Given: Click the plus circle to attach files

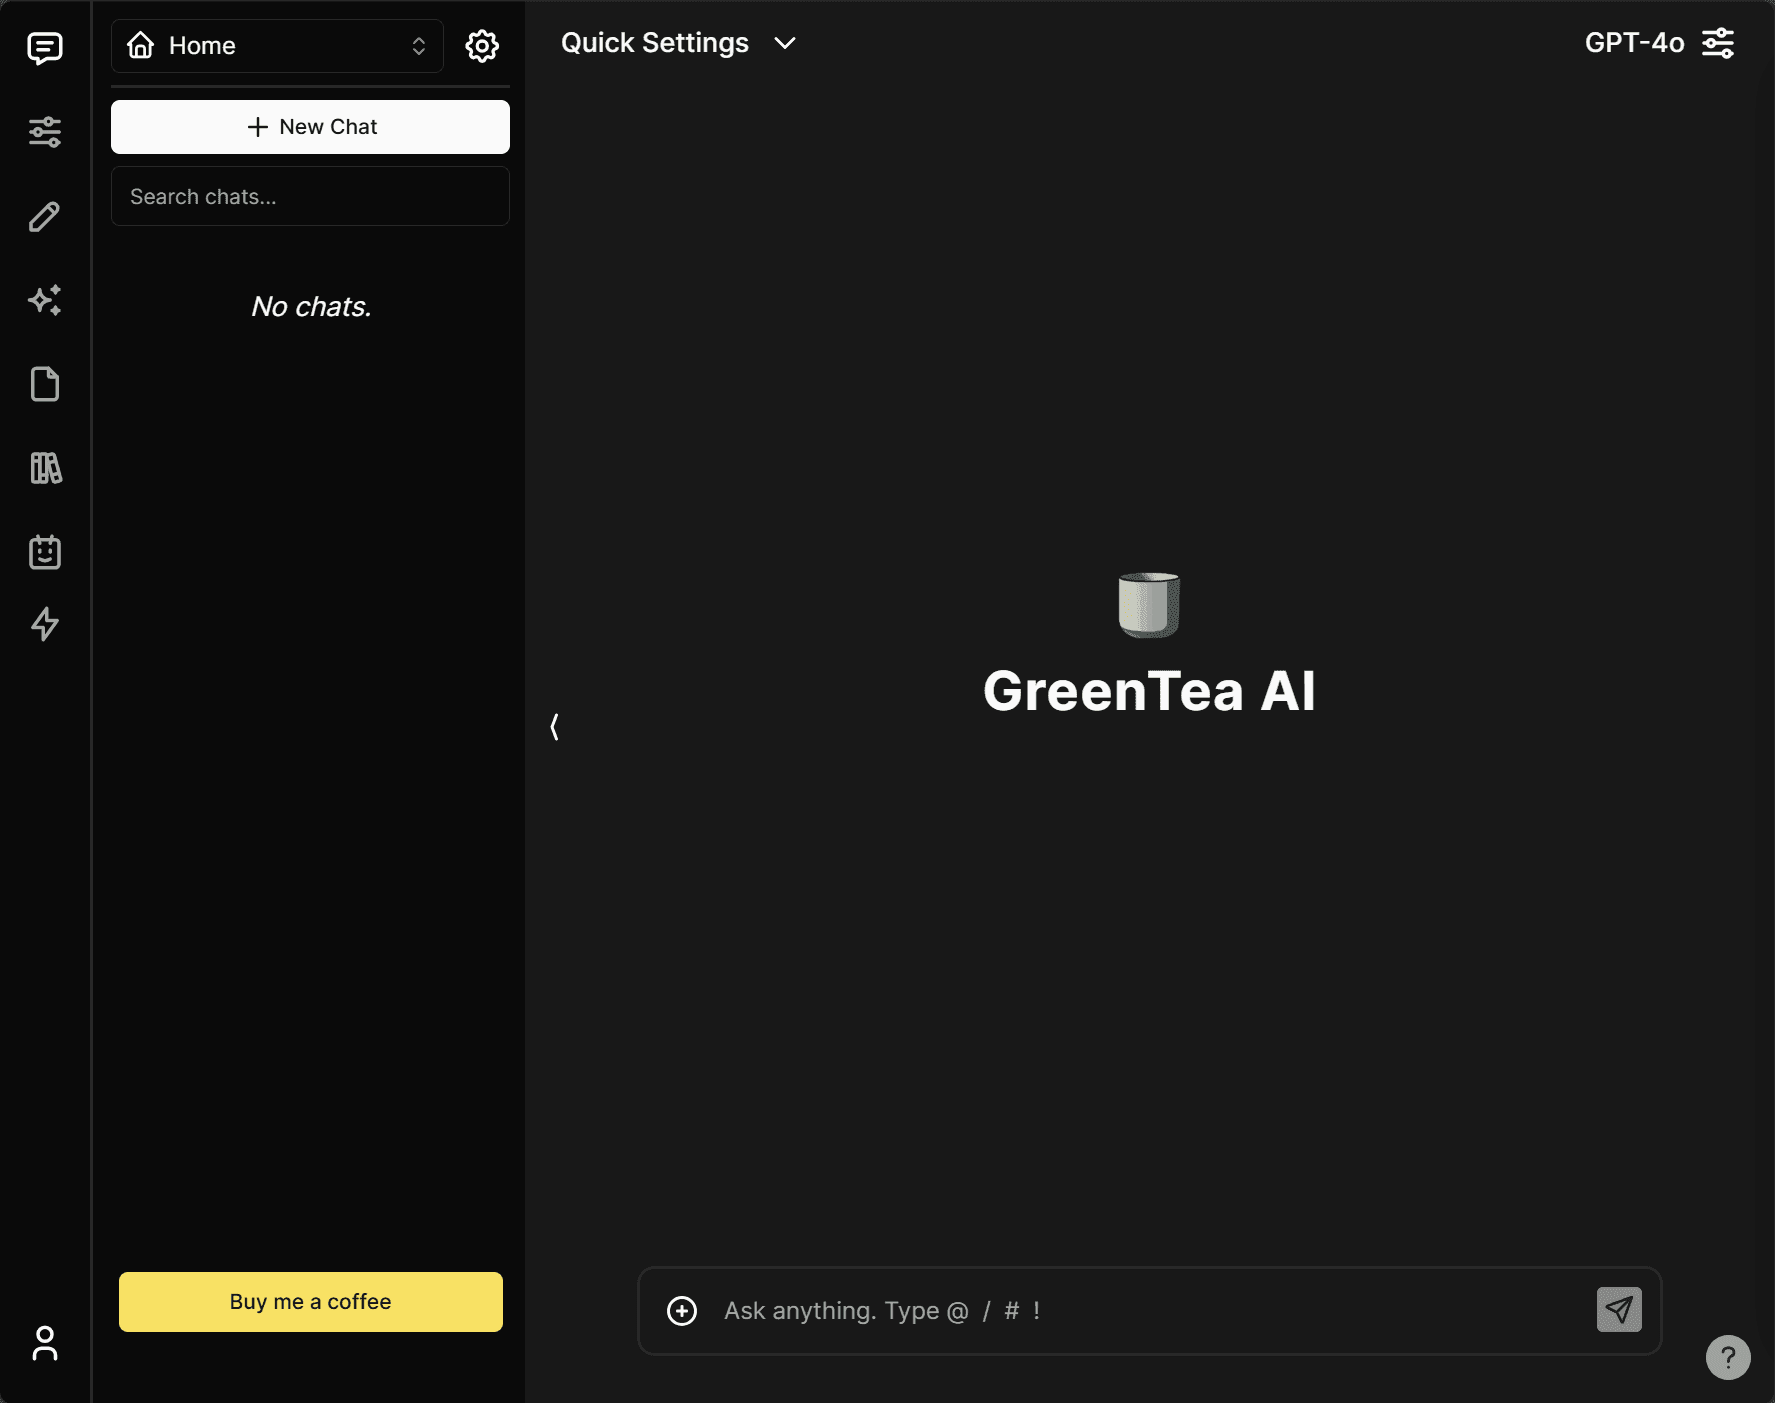Looking at the screenshot, I should 682,1311.
